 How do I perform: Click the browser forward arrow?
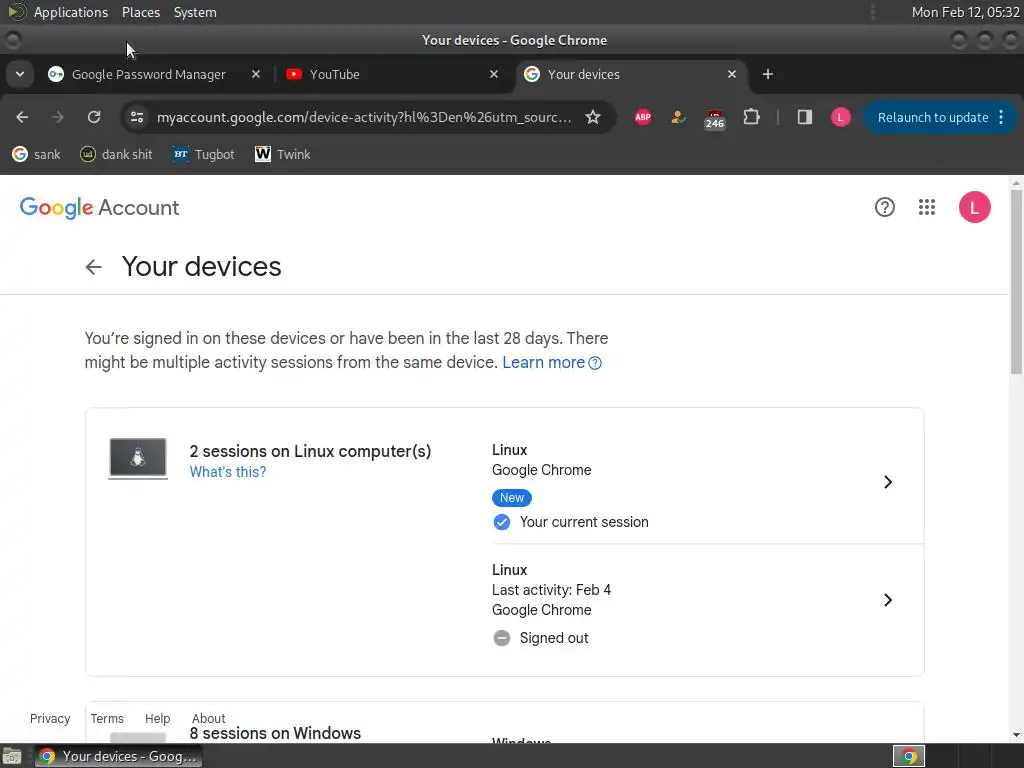(x=57, y=117)
